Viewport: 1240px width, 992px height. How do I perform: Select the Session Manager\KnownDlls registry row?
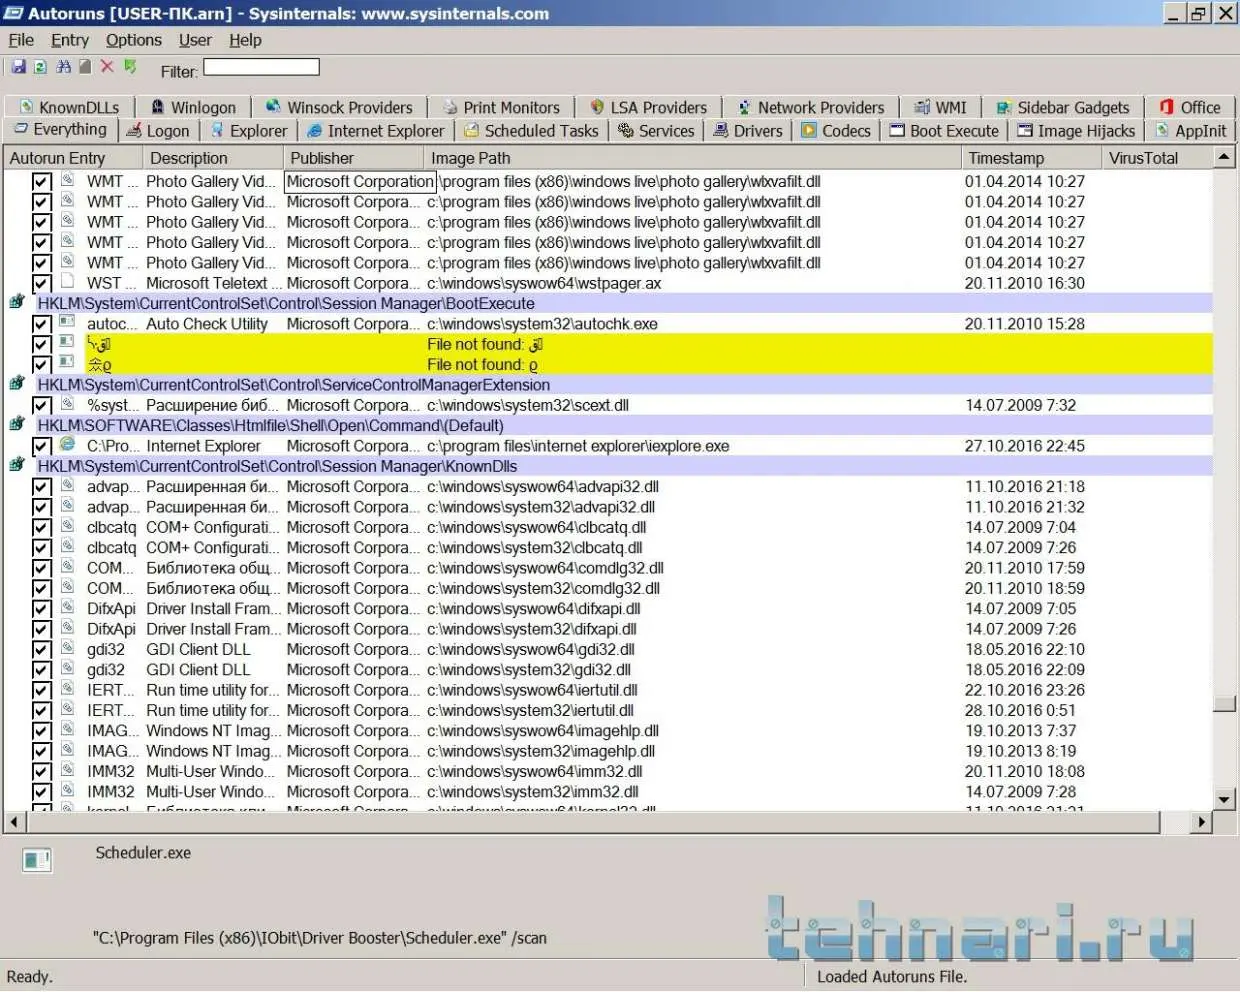pyautogui.click(x=608, y=467)
